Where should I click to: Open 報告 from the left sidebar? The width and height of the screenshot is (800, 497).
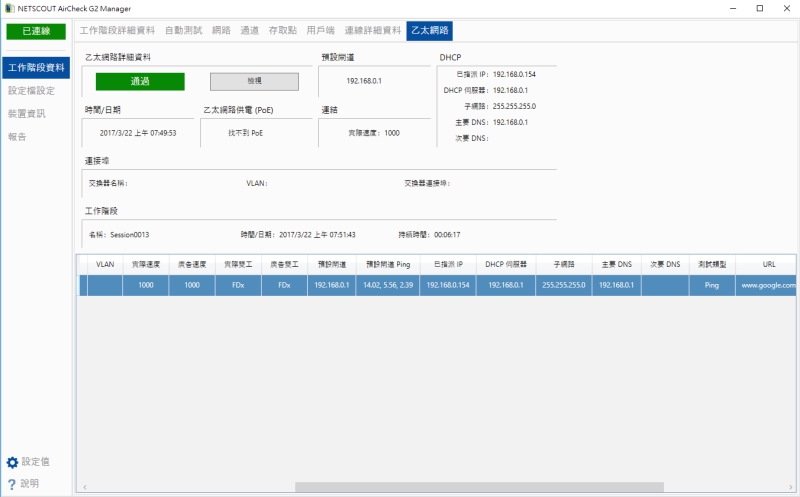pos(17,136)
